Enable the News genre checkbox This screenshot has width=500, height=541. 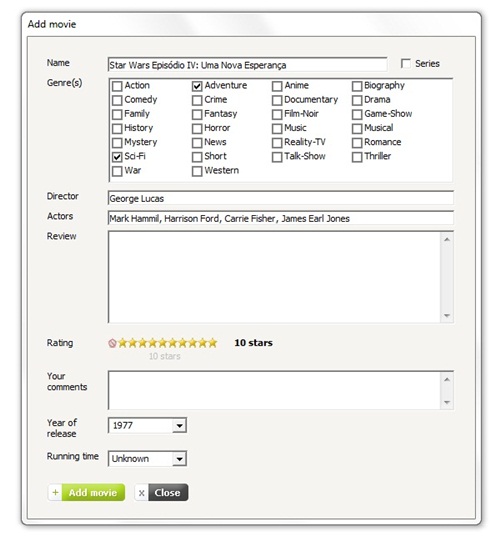click(x=197, y=142)
